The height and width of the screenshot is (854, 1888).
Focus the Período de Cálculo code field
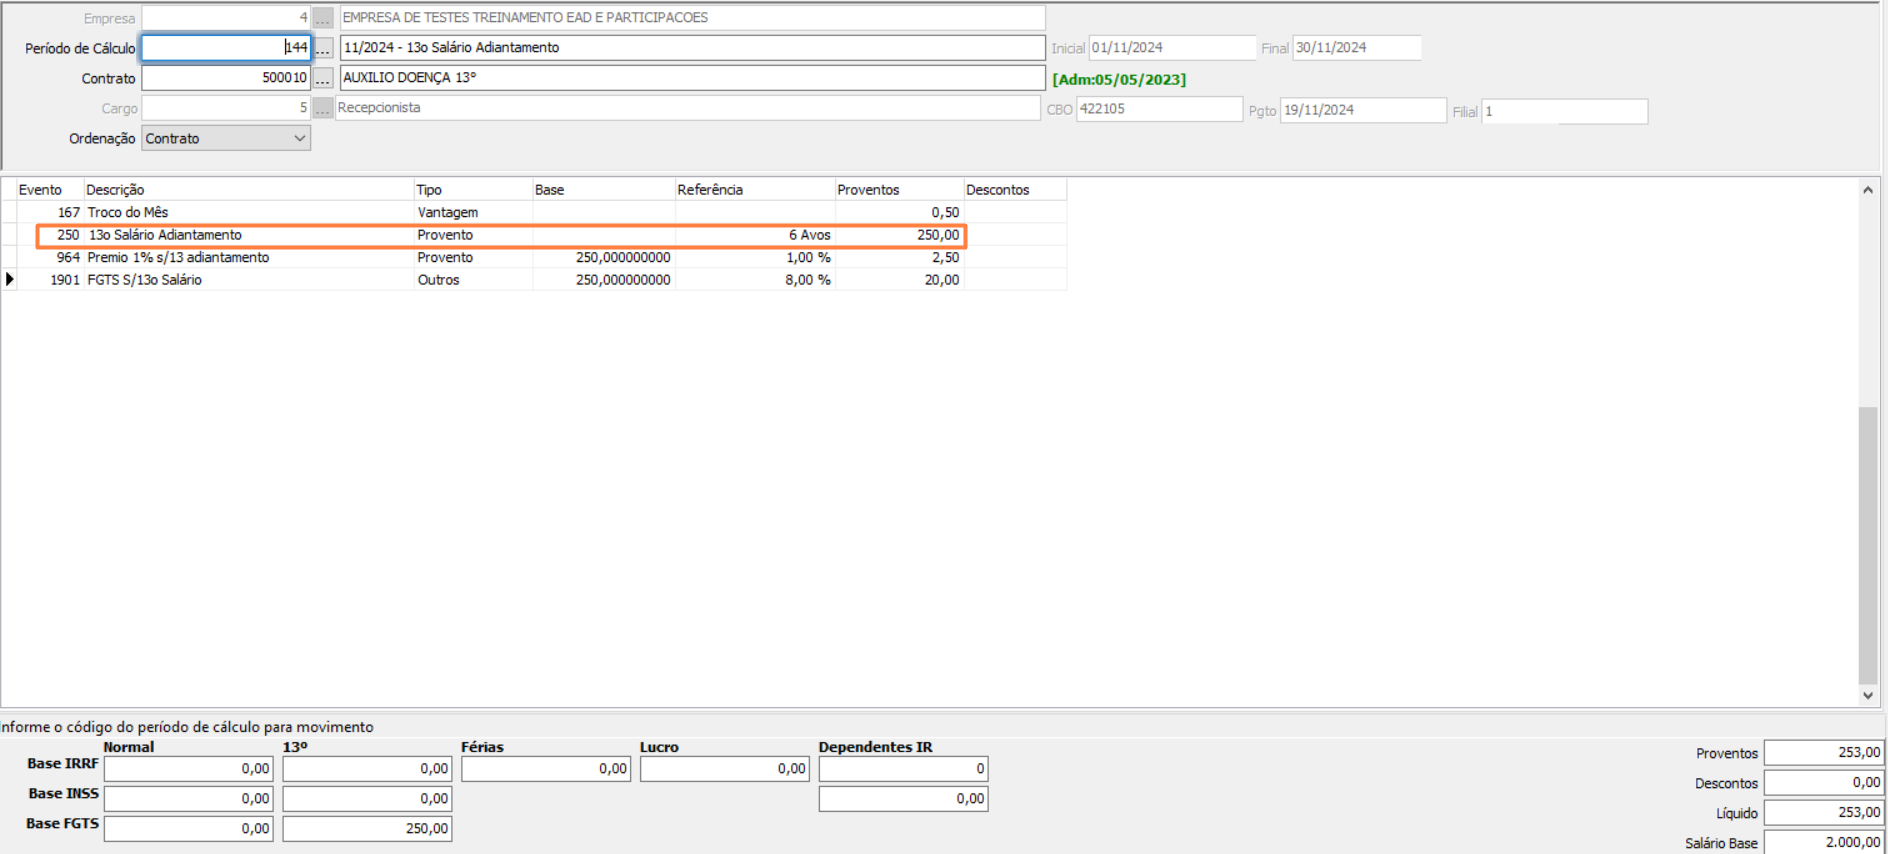(226, 48)
